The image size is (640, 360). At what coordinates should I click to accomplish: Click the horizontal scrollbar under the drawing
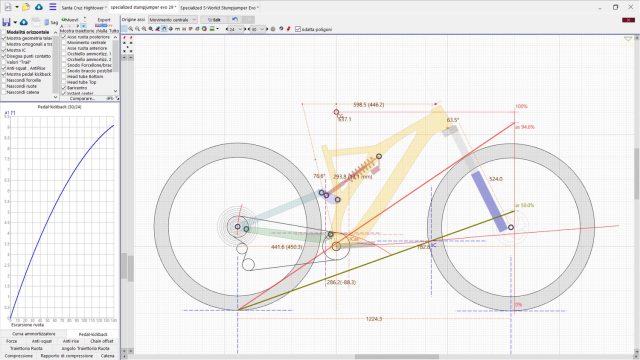pos(396,357)
